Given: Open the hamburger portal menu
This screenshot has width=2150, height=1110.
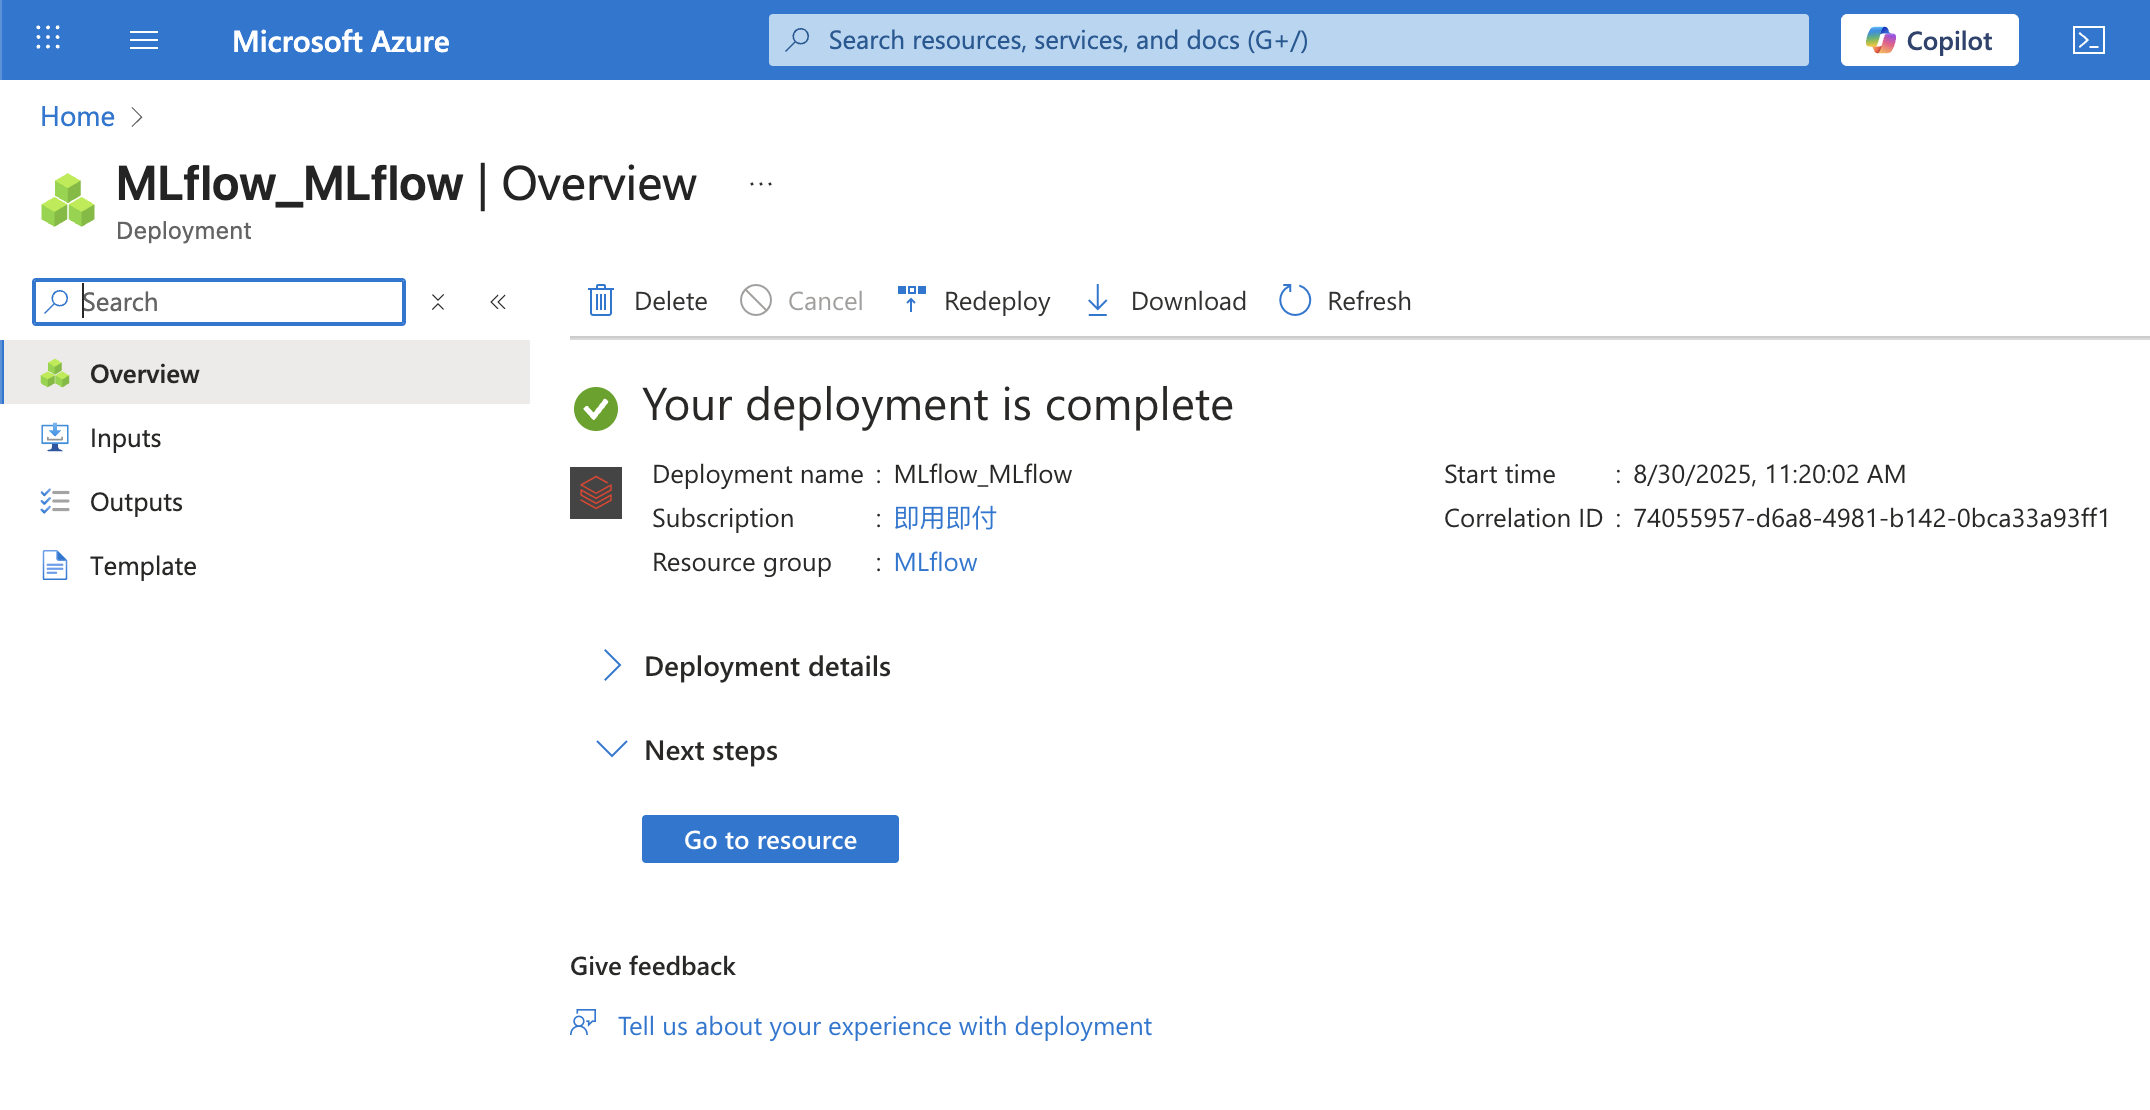Looking at the screenshot, I should coord(144,40).
